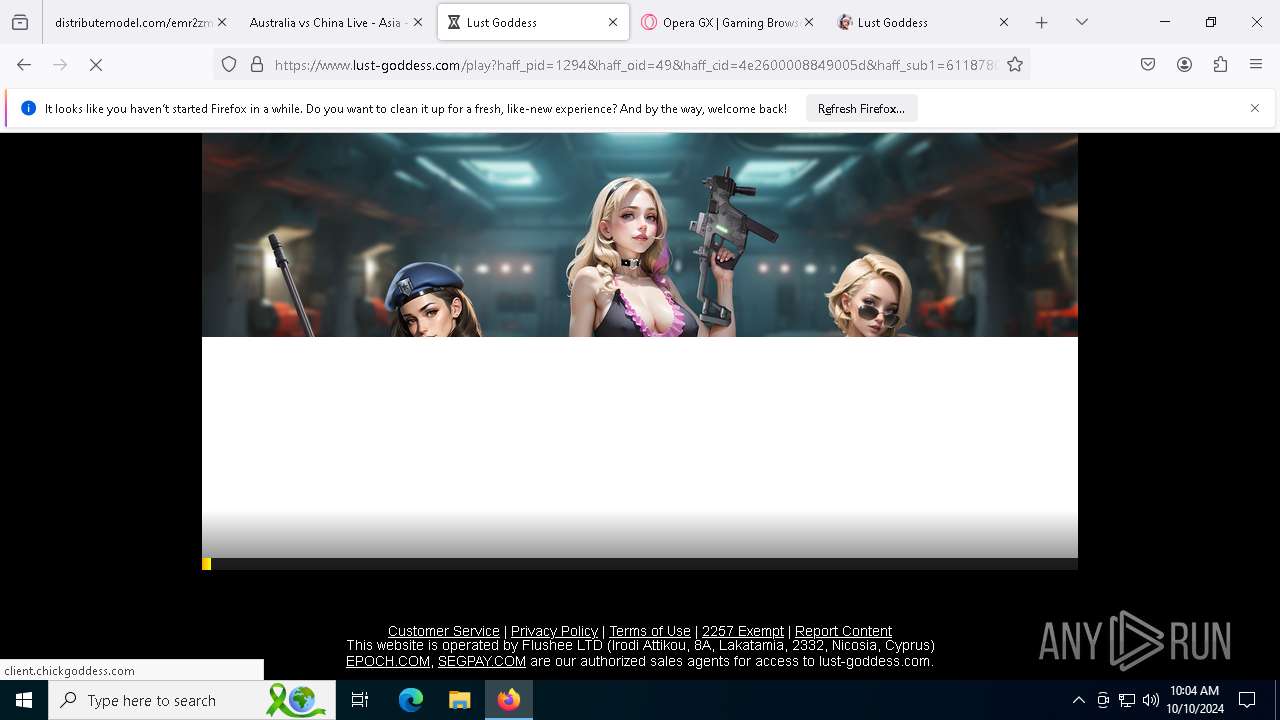Open the Firefox application menu

coord(1256,64)
